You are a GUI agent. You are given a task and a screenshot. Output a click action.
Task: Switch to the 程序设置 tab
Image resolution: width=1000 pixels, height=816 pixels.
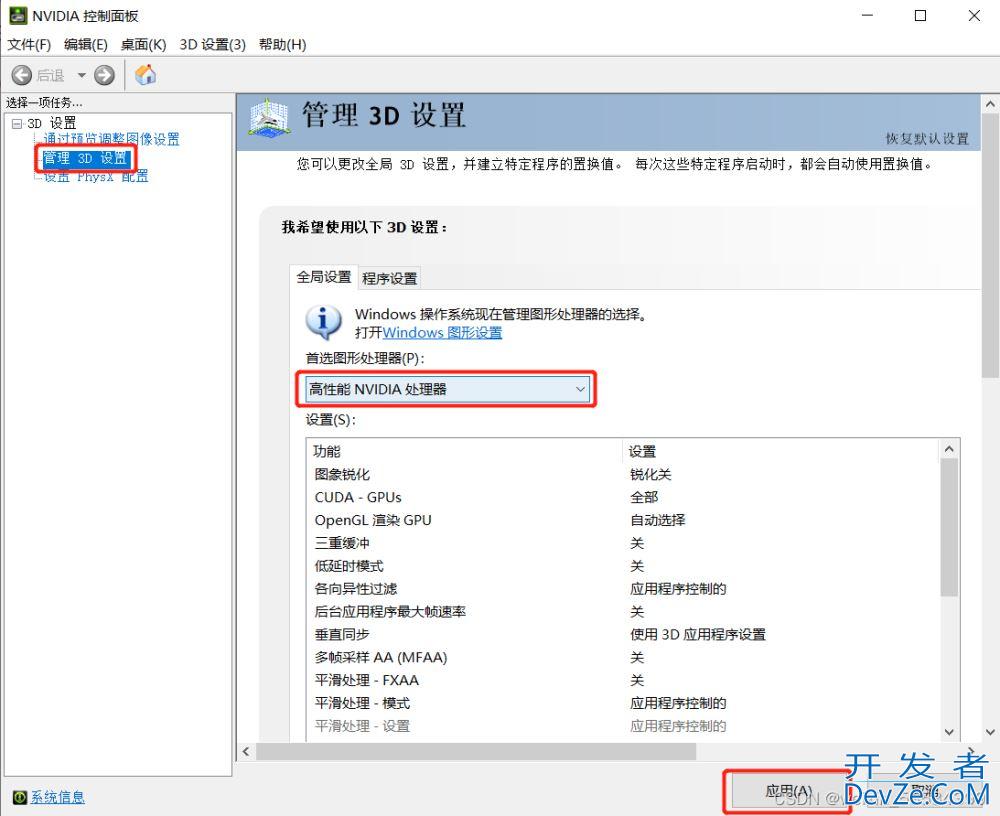(x=389, y=278)
